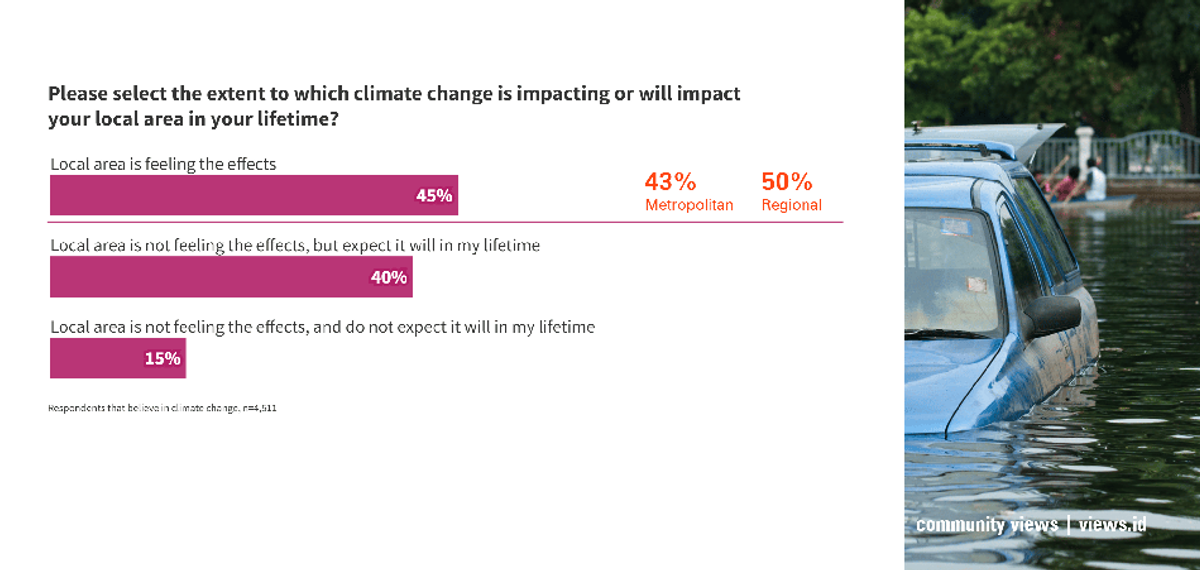Click the 15% value label

(x=163, y=358)
